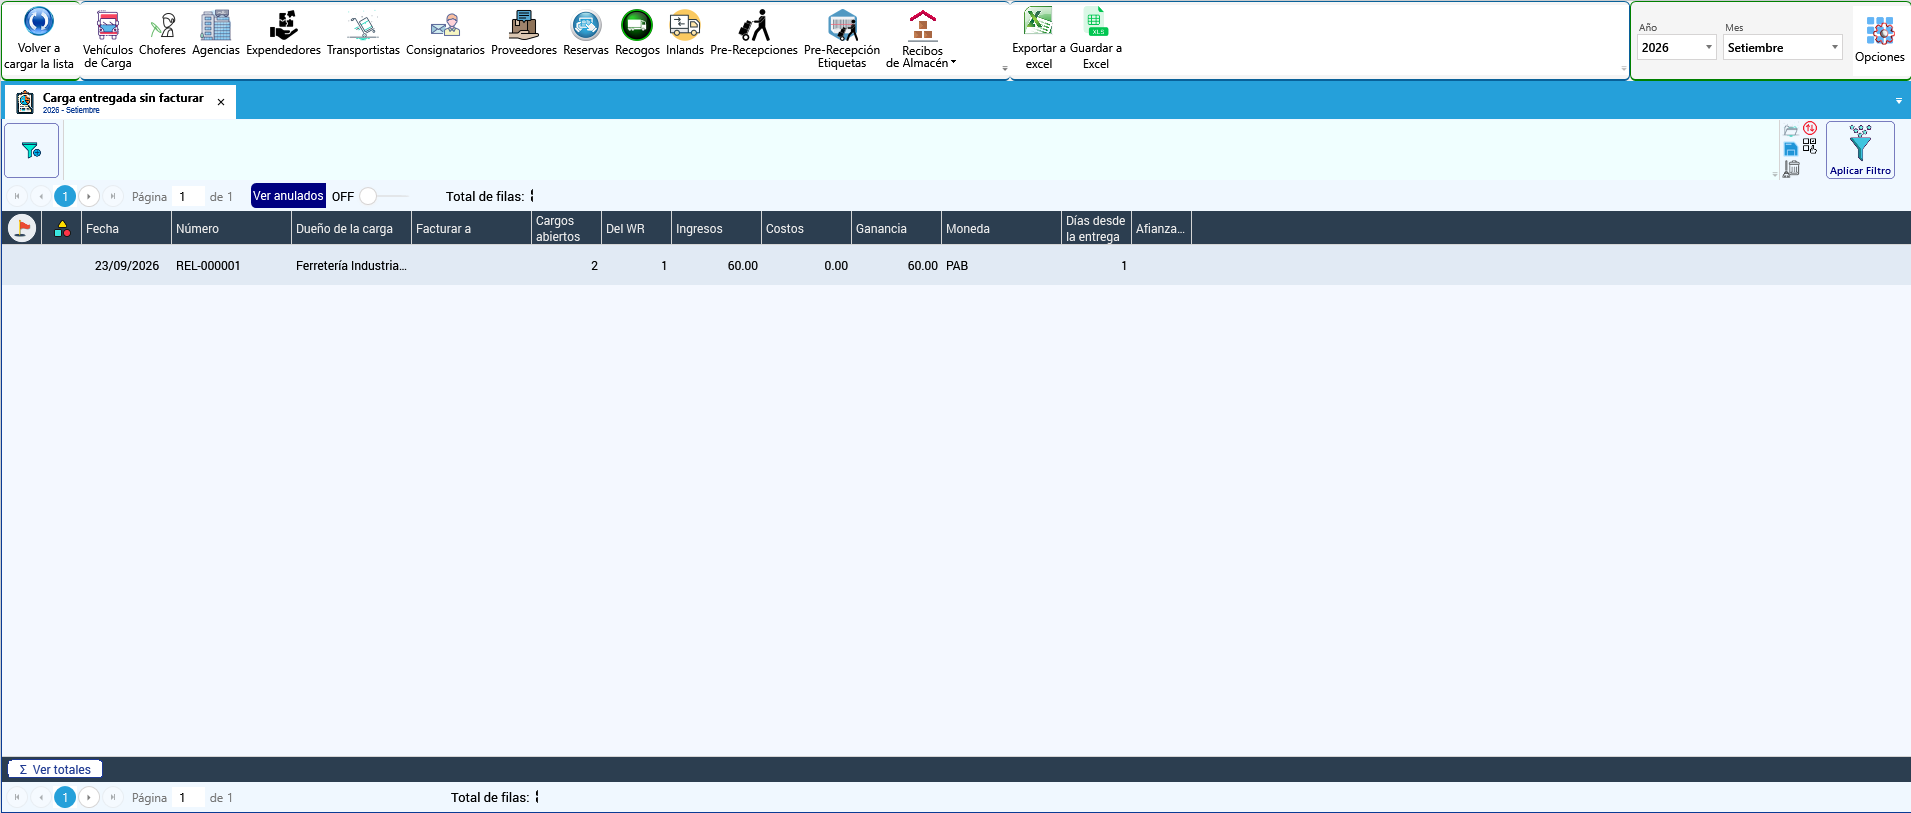The width and height of the screenshot is (1911, 813).
Task: Open Proveedores
Action: click(x=524, y=34)
